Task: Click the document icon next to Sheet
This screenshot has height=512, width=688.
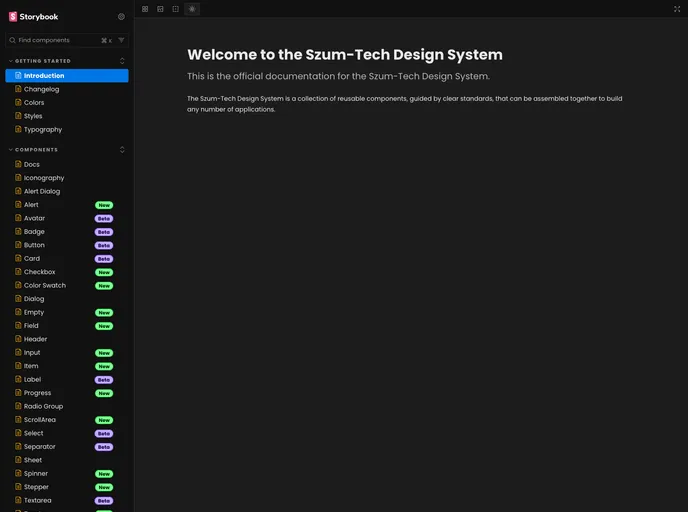Action: (18, 460)
